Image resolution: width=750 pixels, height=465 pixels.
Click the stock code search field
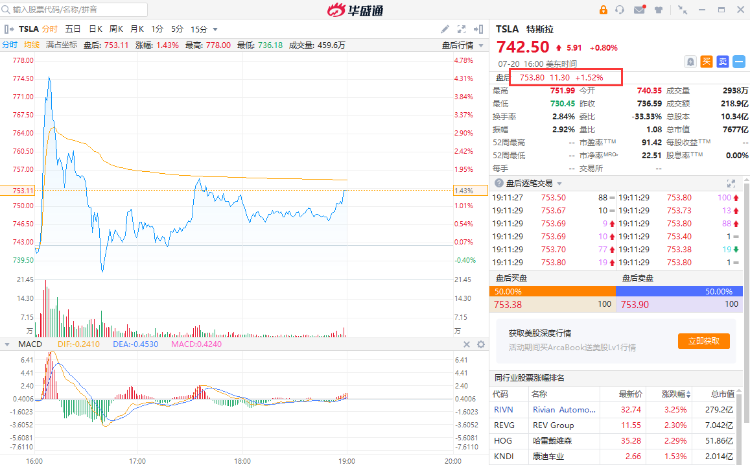74,9
